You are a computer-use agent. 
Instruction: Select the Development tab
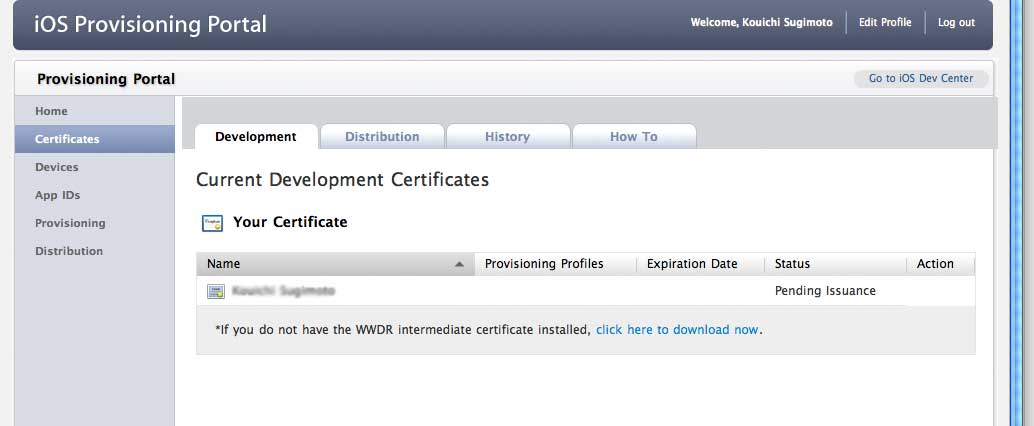point(256,137)
